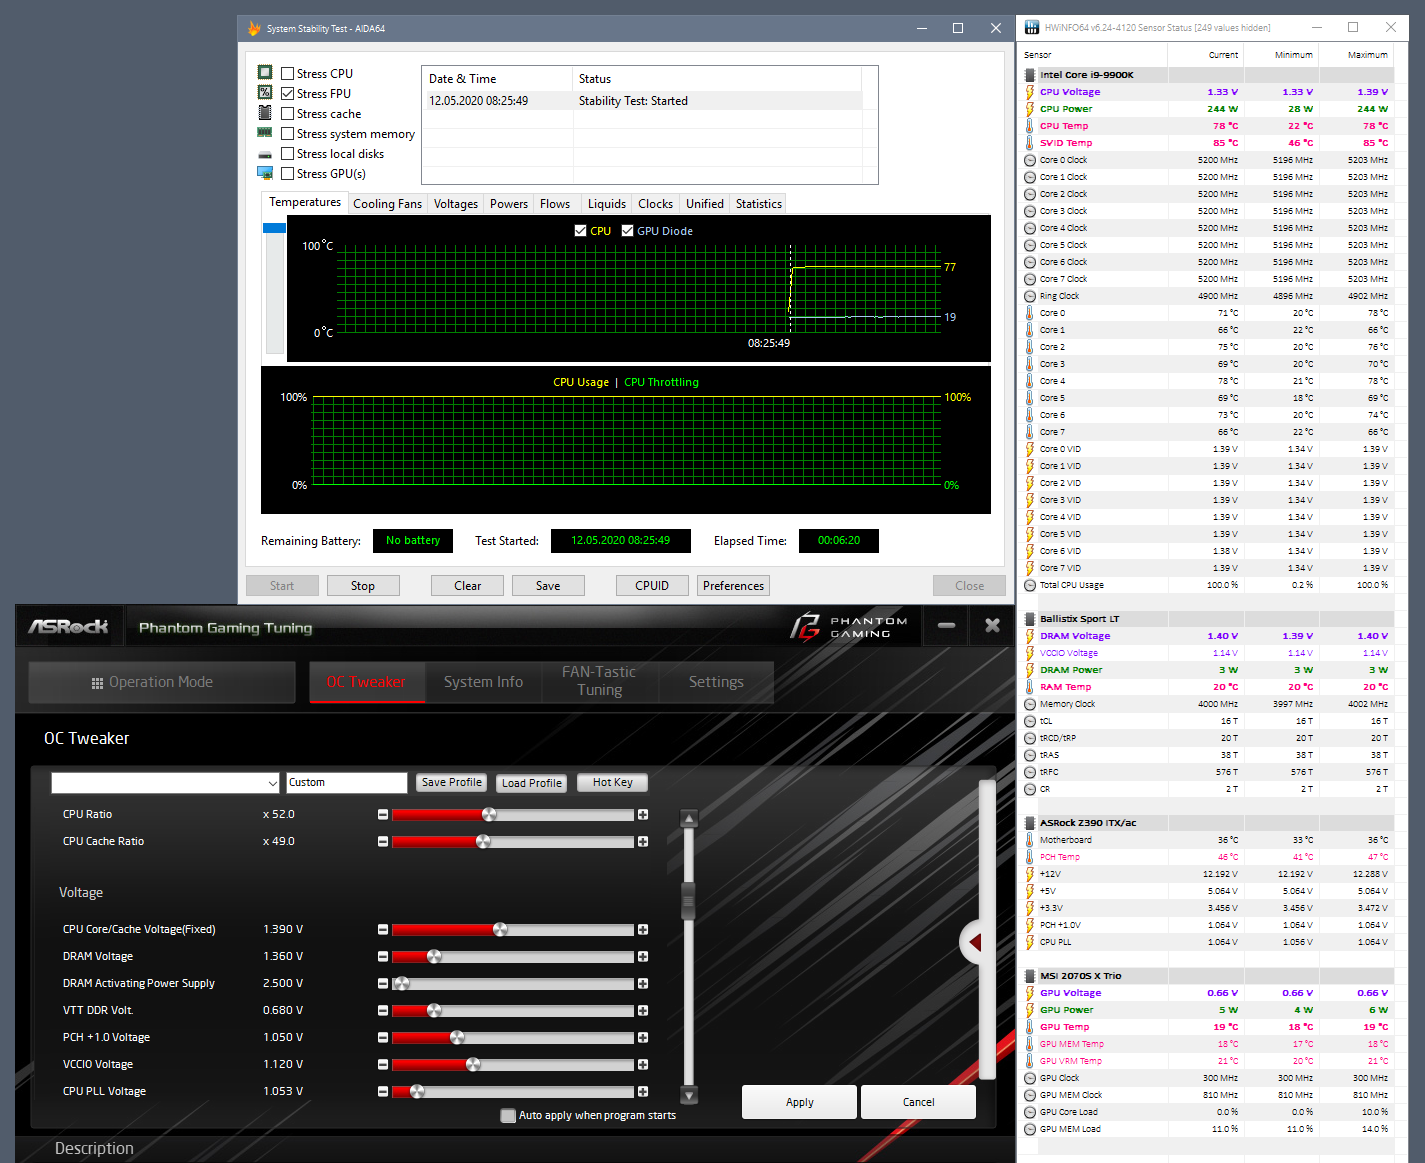Click Save Profile button

[452, 783]
